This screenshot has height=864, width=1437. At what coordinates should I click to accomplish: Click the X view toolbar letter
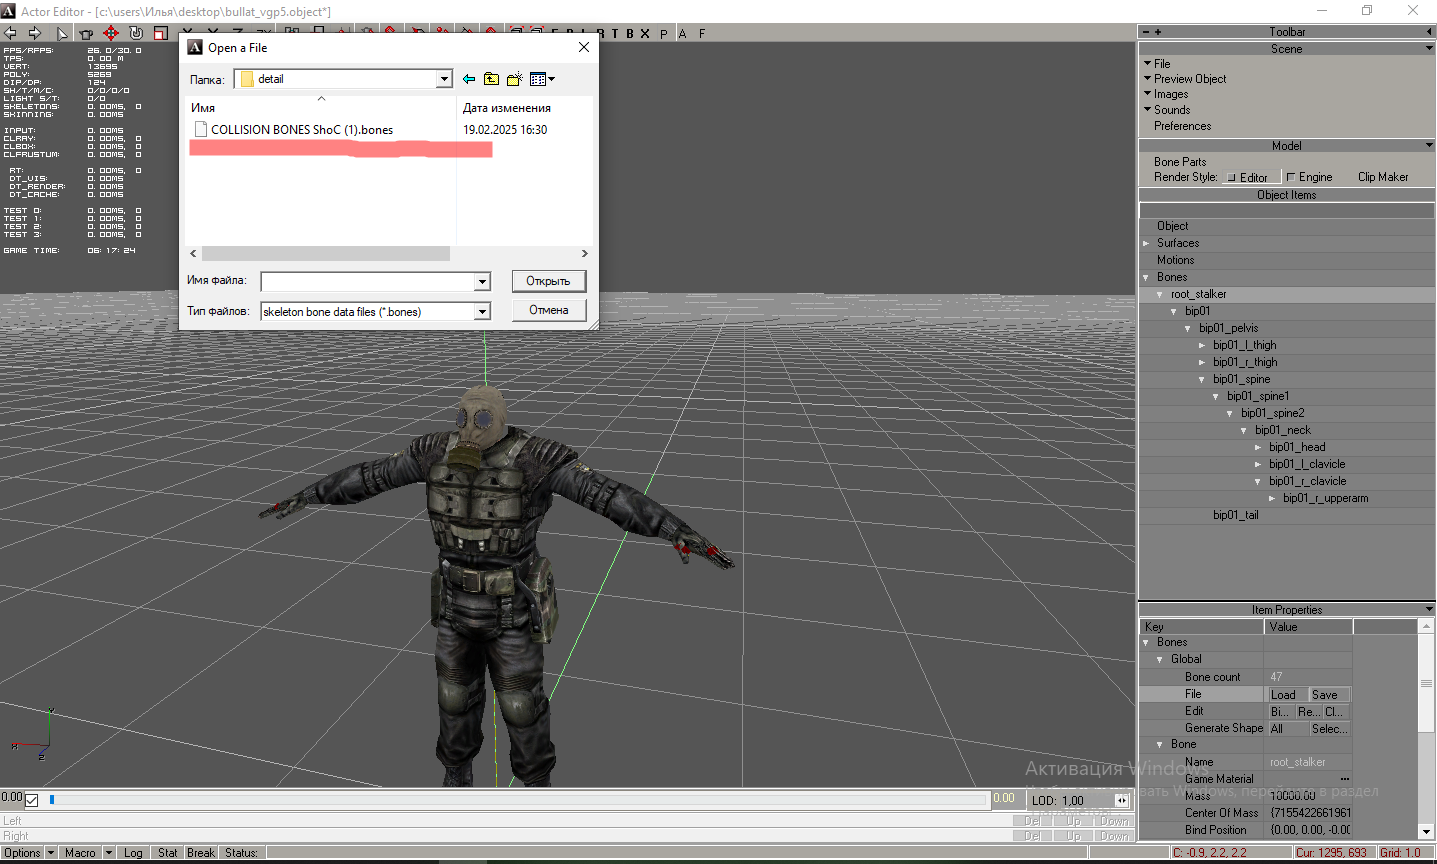[x=645, y=33]
